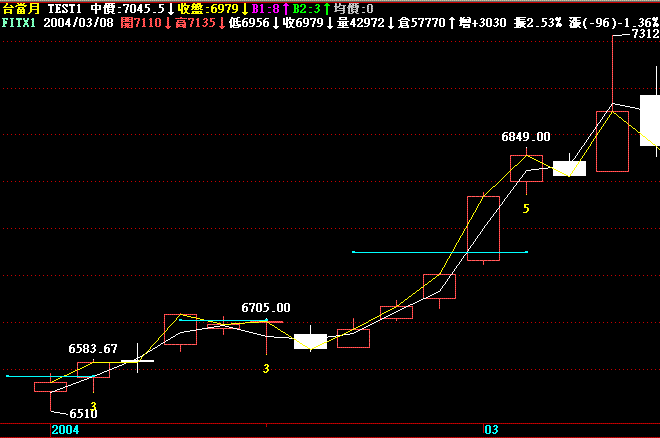Viewport: 660px width, 438px height.
Task: Select the 6510 low price annotation
Action: tap(83, 412)
